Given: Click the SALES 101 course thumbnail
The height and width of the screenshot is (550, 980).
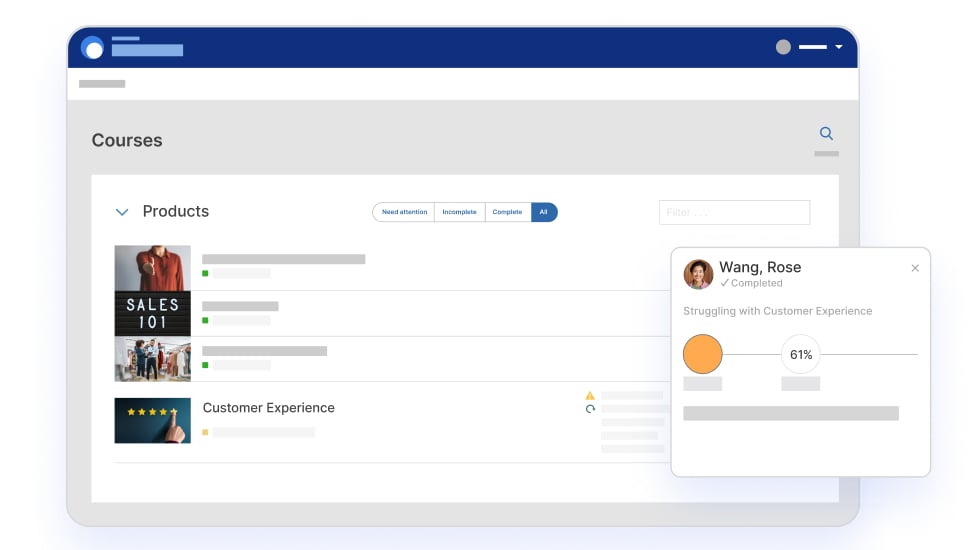Looking at the screenshot, I should [152, 313].
